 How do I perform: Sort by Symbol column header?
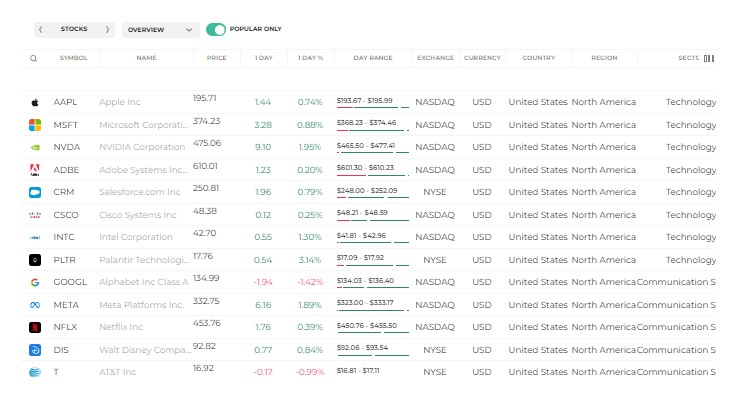point(73,58)
